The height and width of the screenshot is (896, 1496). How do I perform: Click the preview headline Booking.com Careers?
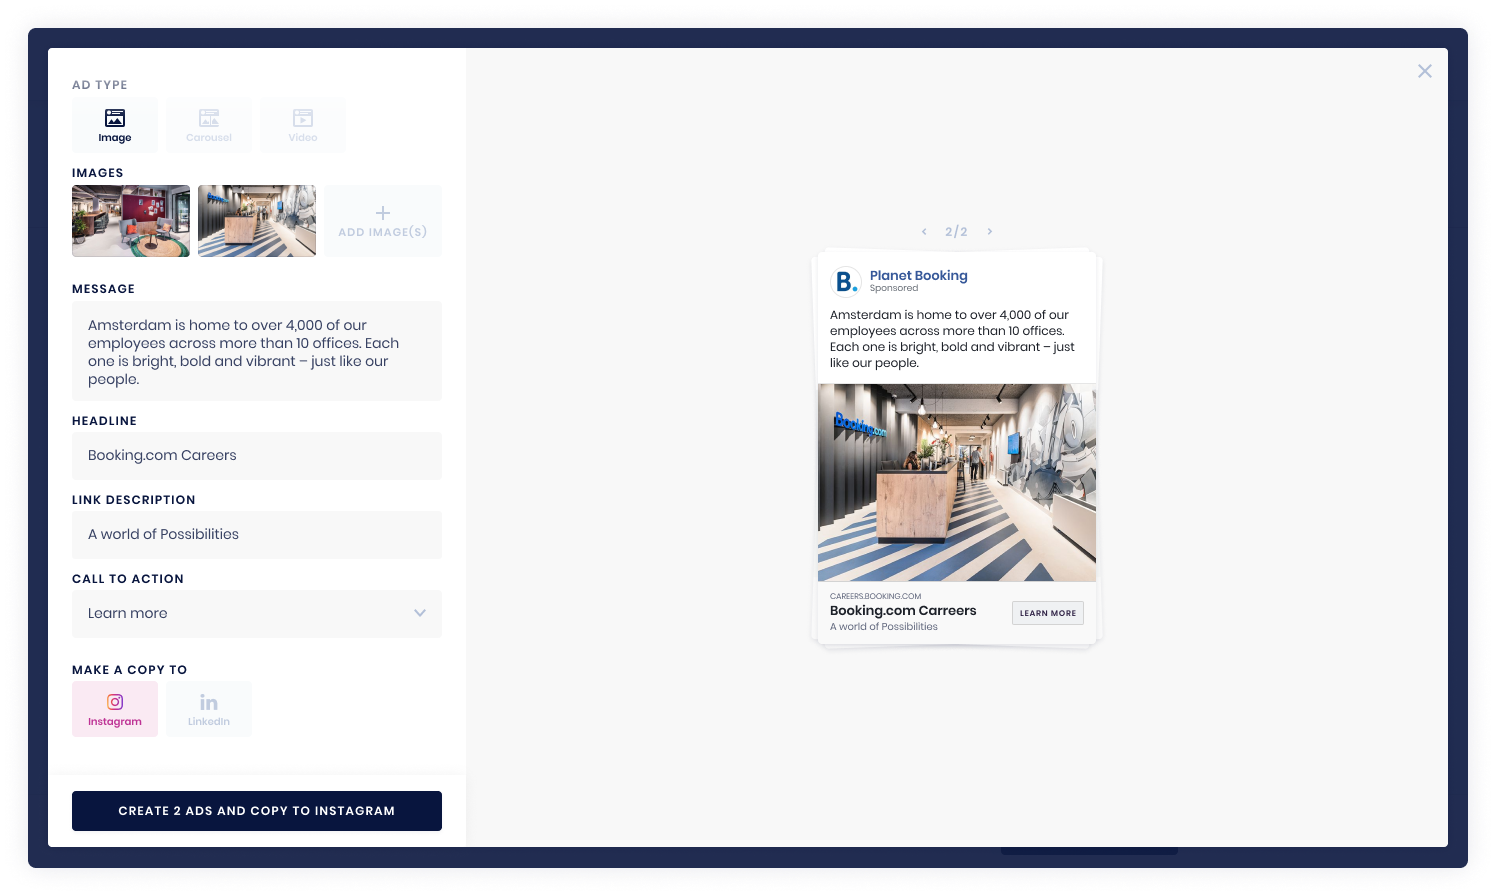[903, 610]
